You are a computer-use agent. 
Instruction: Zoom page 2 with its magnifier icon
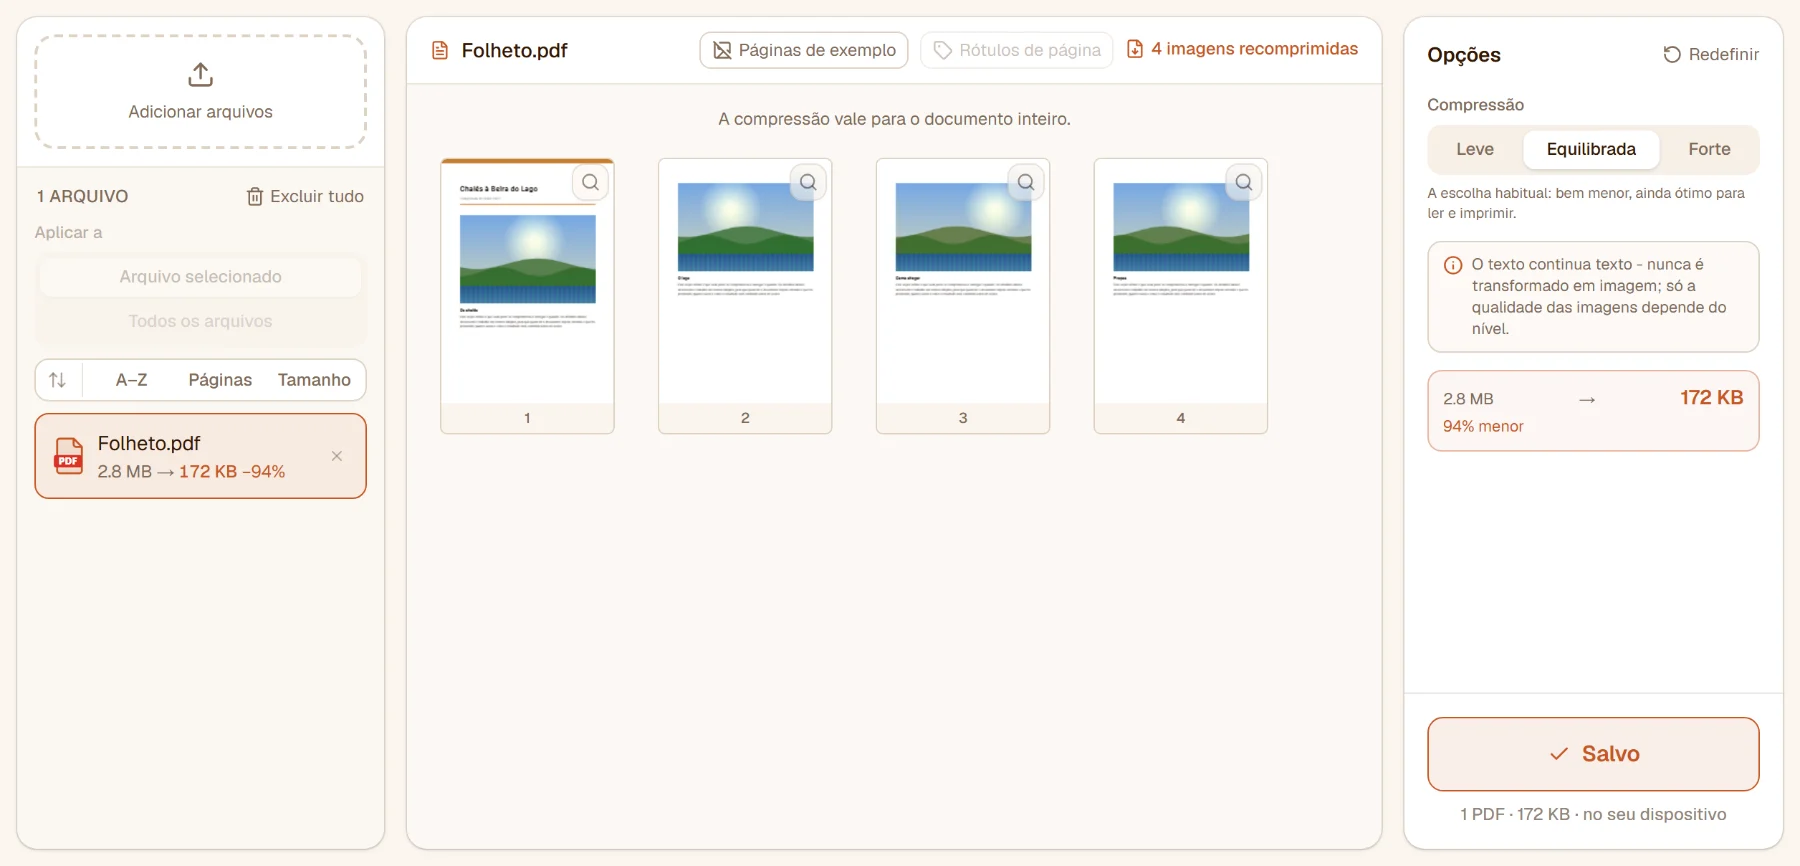click(809, 182)
